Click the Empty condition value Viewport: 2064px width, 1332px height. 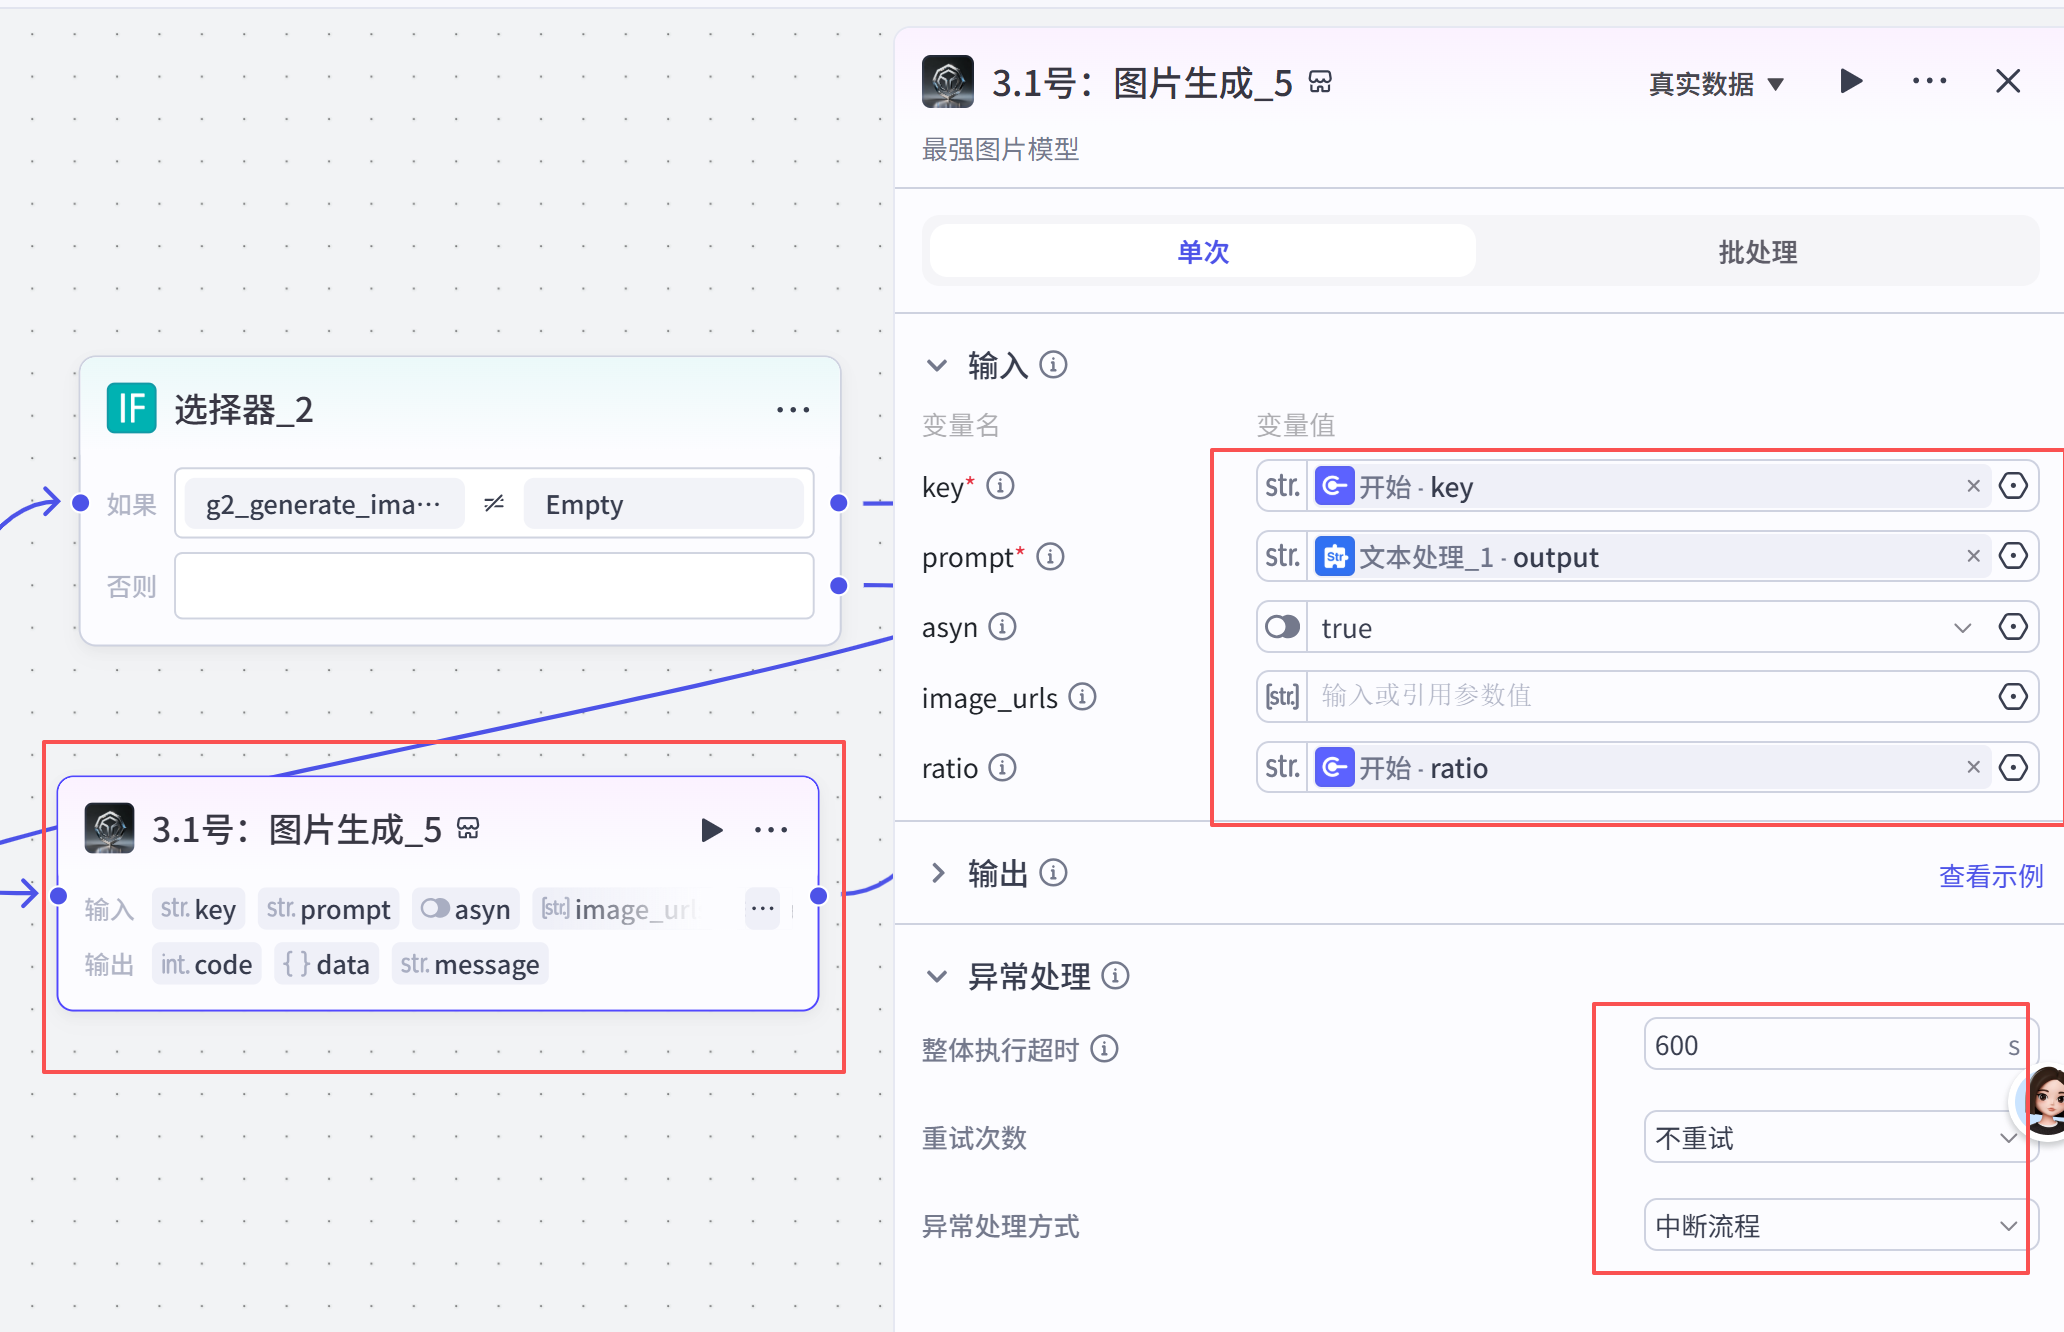click(663, 504)
